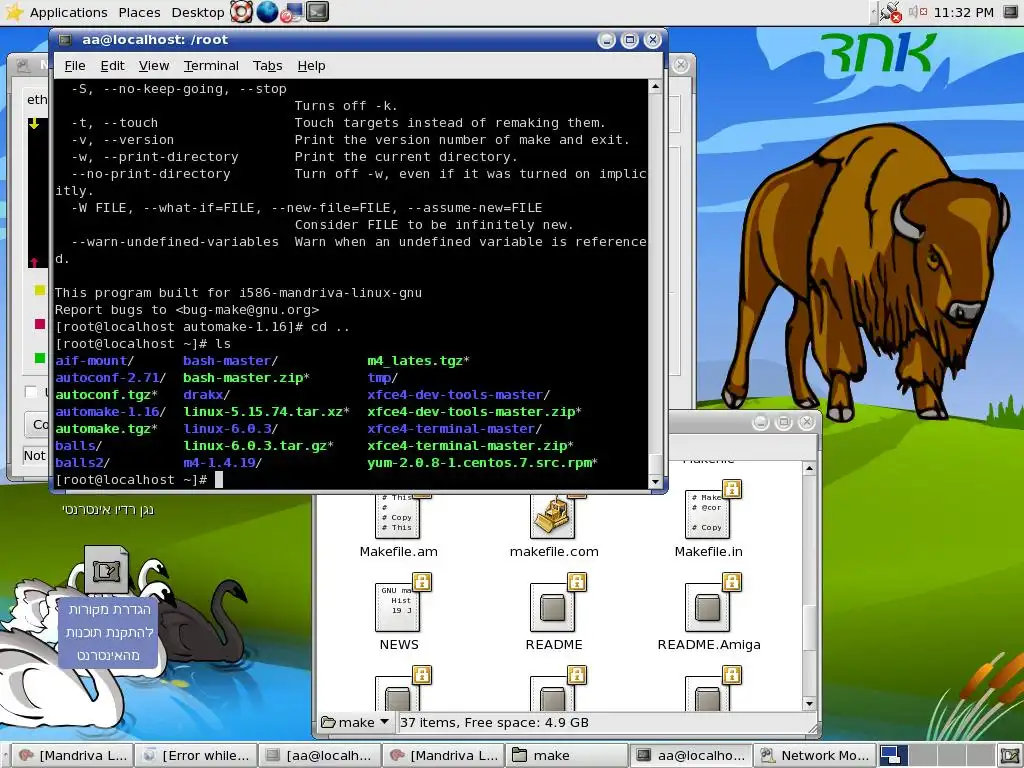The height and width of the screenshot is (768, 1024).
Task: Launch the terminal icon in top panel
Action: tap(317, 12)
